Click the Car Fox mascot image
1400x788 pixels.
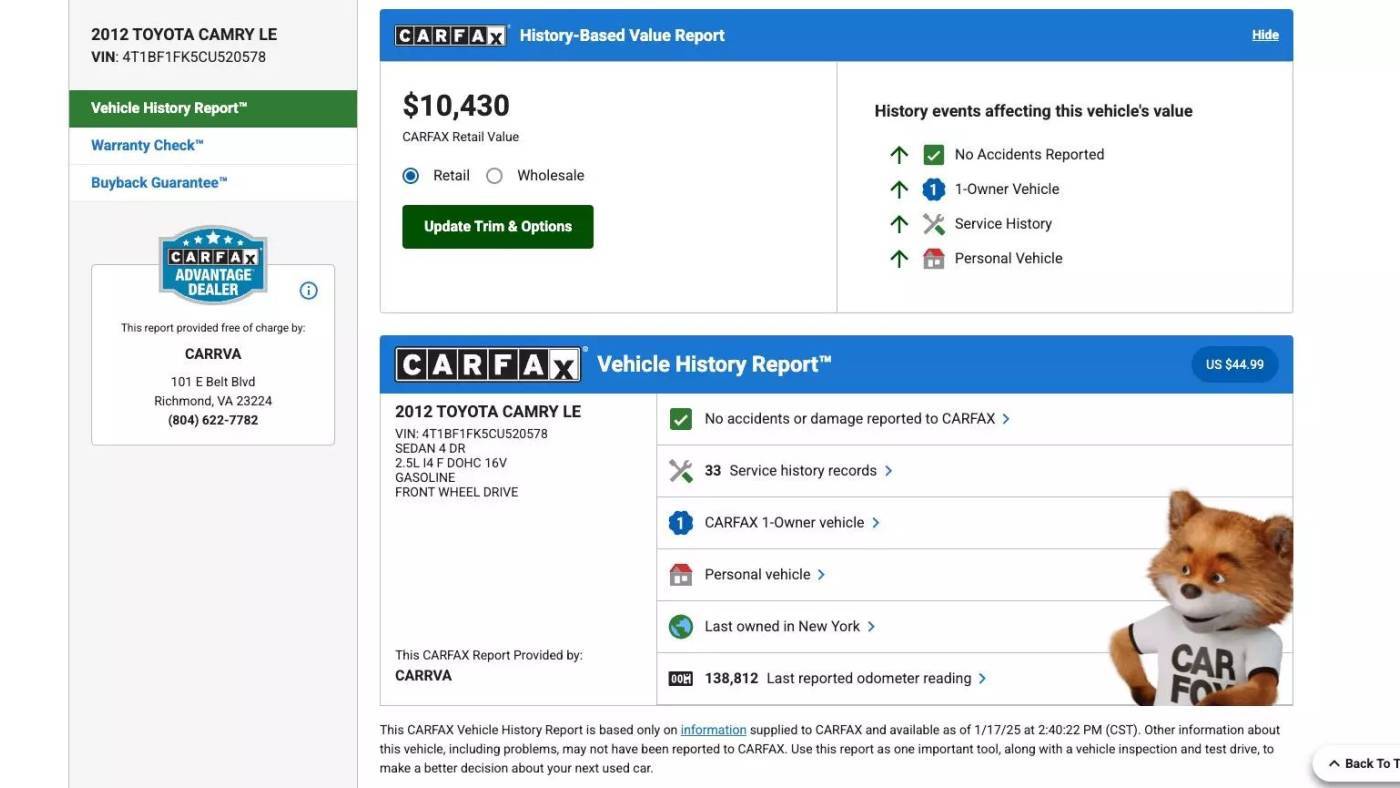pyautogui.click(x=1201, y=598)
